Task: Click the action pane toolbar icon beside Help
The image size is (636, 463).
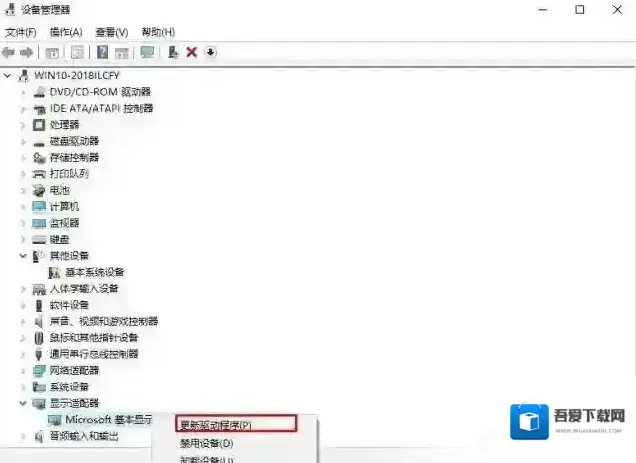Action: (122, 53)
